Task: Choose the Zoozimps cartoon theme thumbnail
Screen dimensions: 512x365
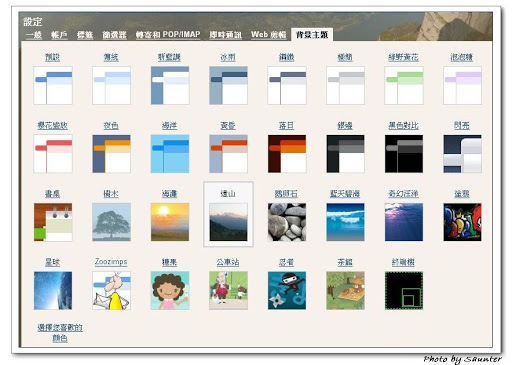Action: 111,291
